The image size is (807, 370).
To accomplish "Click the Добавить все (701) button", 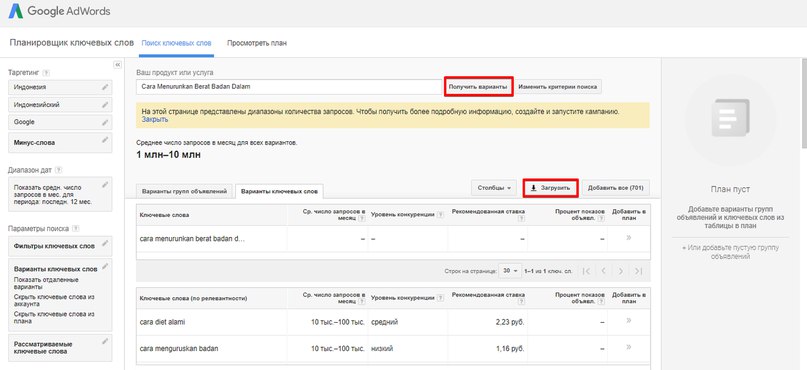I will (x=616, y=188).
